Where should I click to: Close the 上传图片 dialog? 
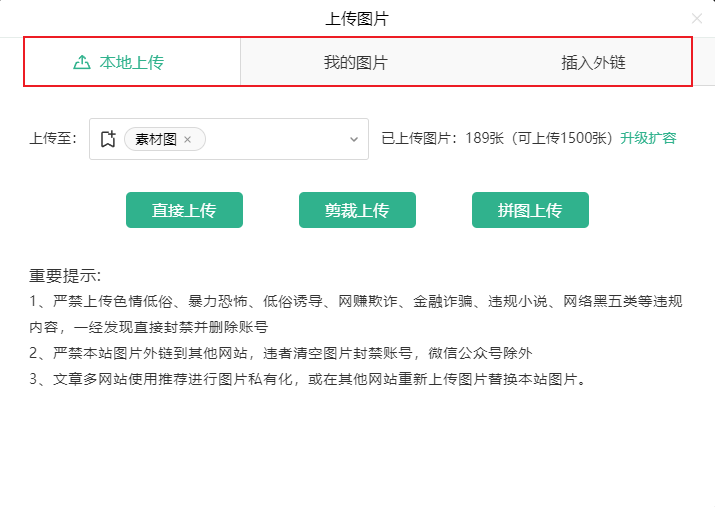(x=697, y=18)
